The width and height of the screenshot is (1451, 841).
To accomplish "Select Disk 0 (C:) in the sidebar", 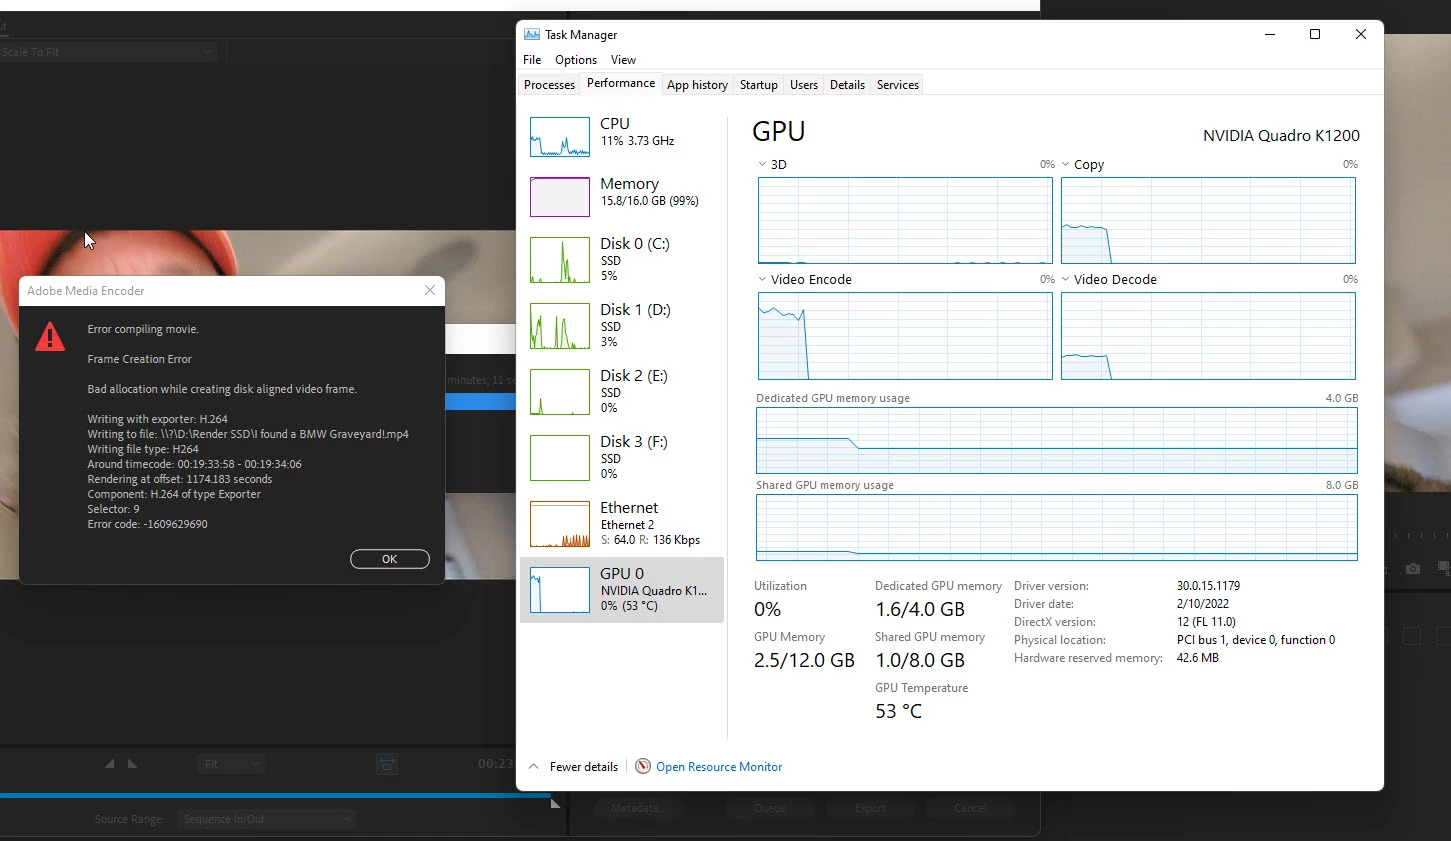I will tap(621, 259).
